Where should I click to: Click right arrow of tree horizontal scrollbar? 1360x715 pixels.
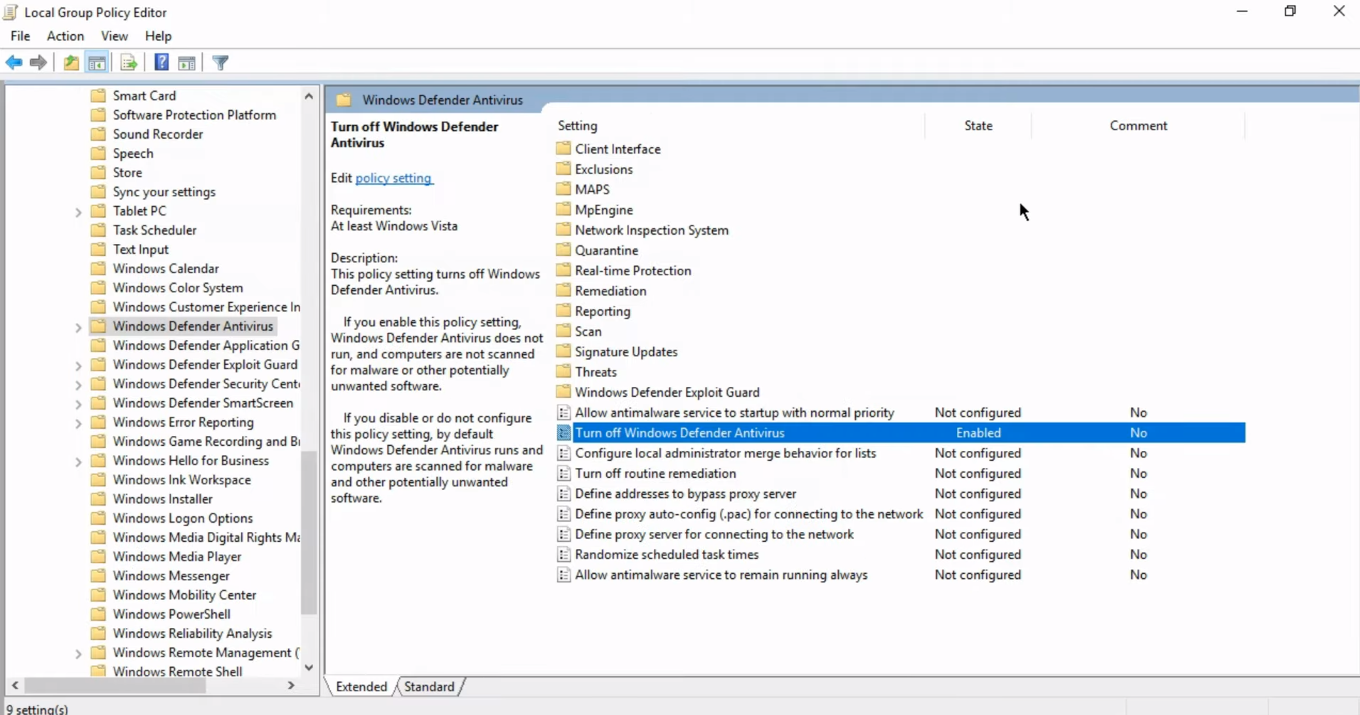point(291,685)
